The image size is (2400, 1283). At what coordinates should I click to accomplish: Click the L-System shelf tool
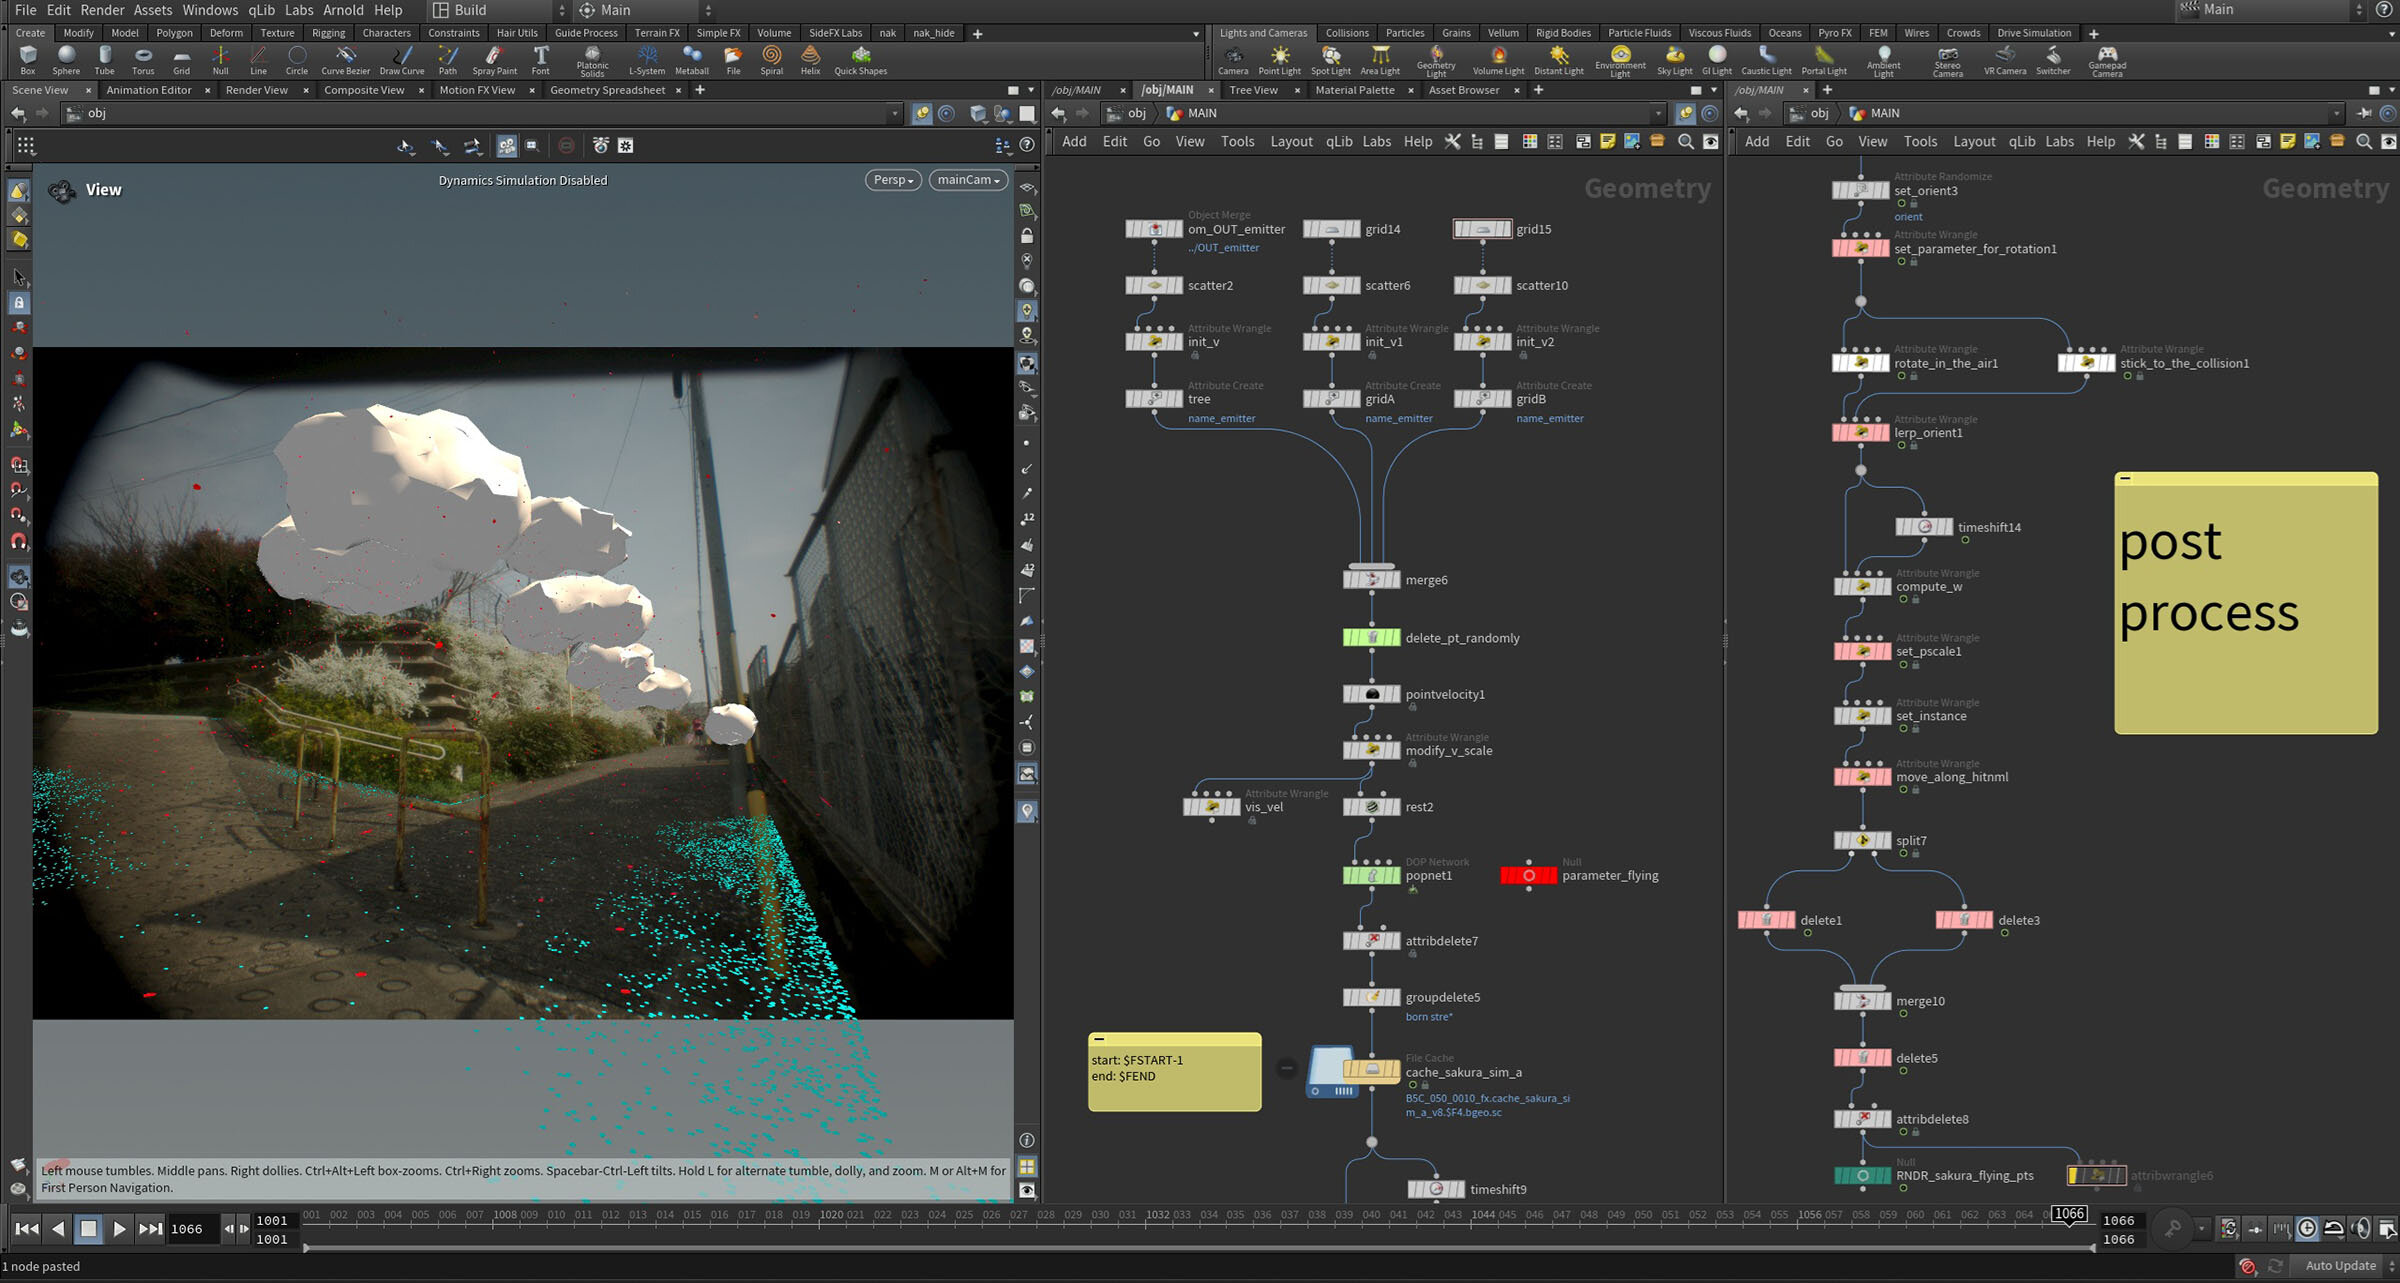[646, 59]
